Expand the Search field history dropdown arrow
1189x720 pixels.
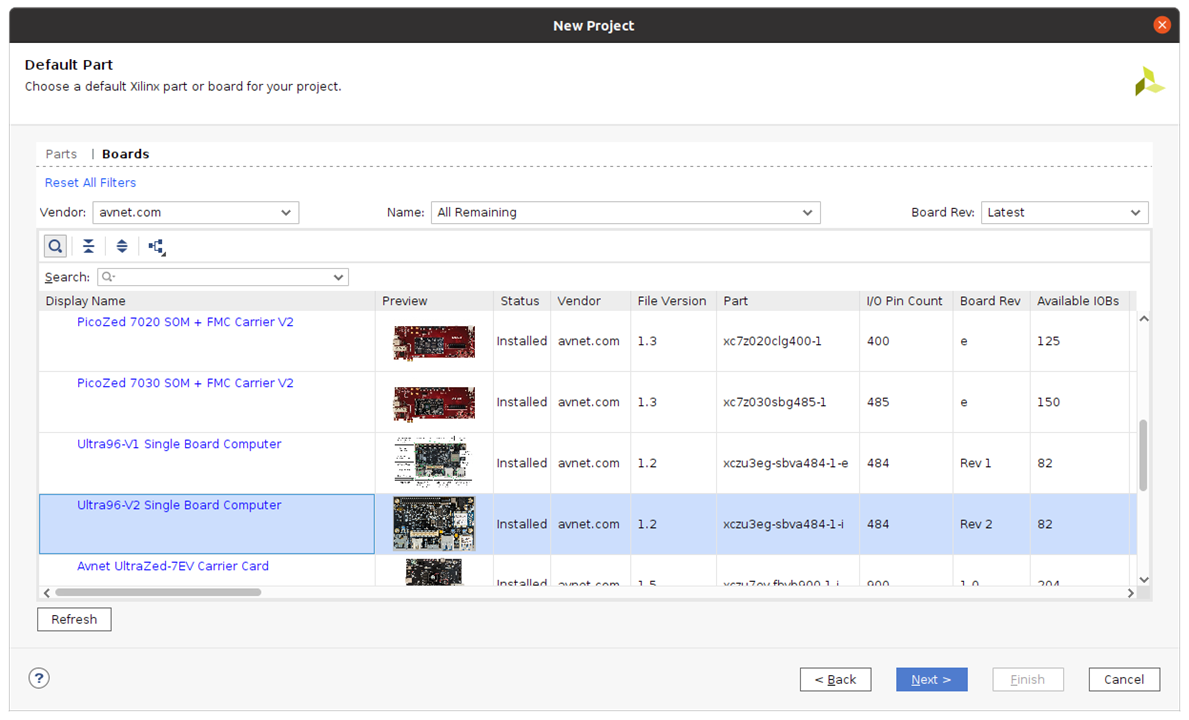[338, 277]
